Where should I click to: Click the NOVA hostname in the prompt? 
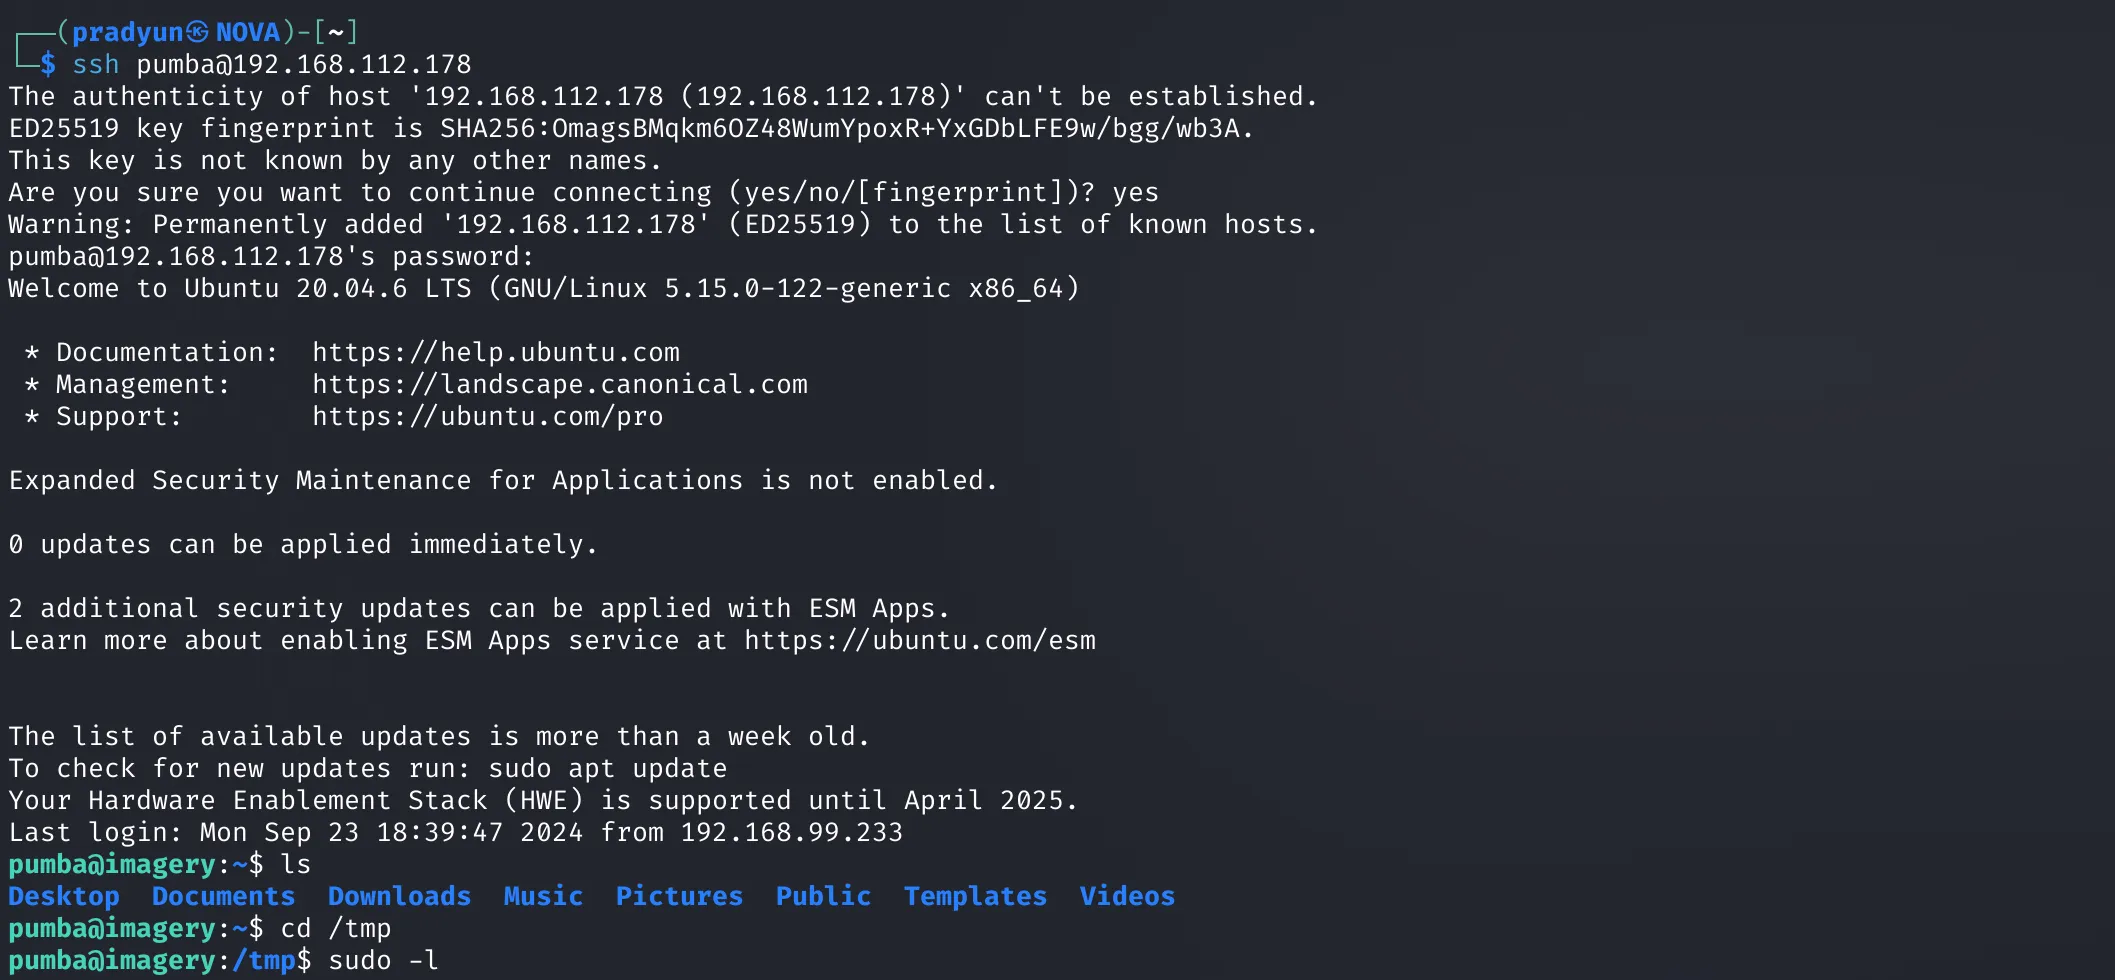click(247, 32)
